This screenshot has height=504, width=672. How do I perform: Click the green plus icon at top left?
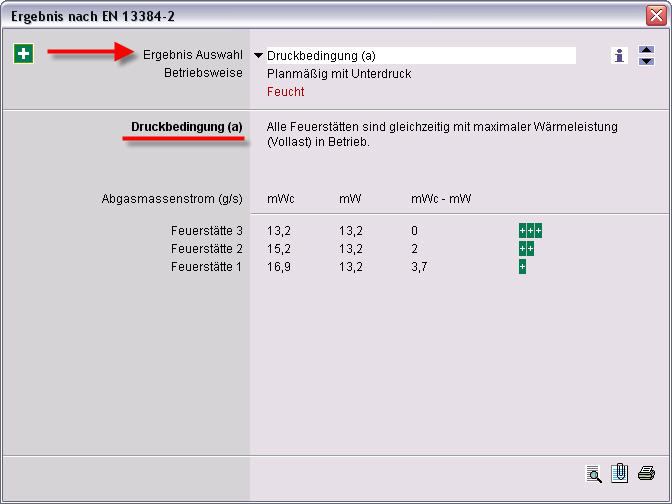coord(23,54)
